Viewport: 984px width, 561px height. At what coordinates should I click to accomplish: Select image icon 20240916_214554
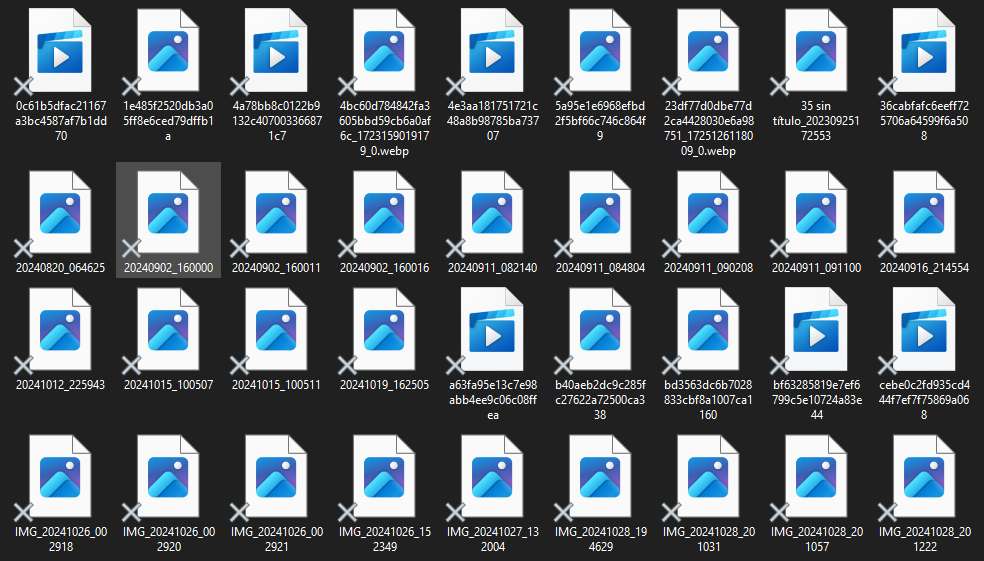point(924,213)
